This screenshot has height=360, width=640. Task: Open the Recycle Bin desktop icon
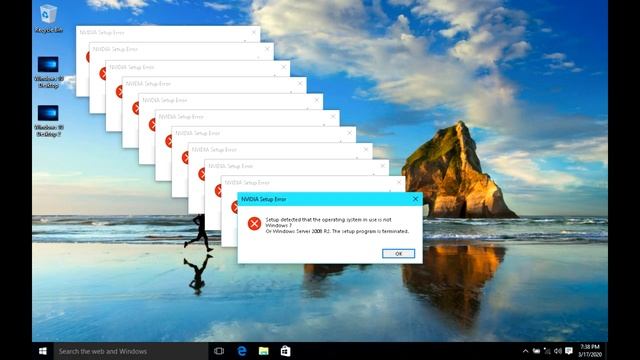pos(48,18)
